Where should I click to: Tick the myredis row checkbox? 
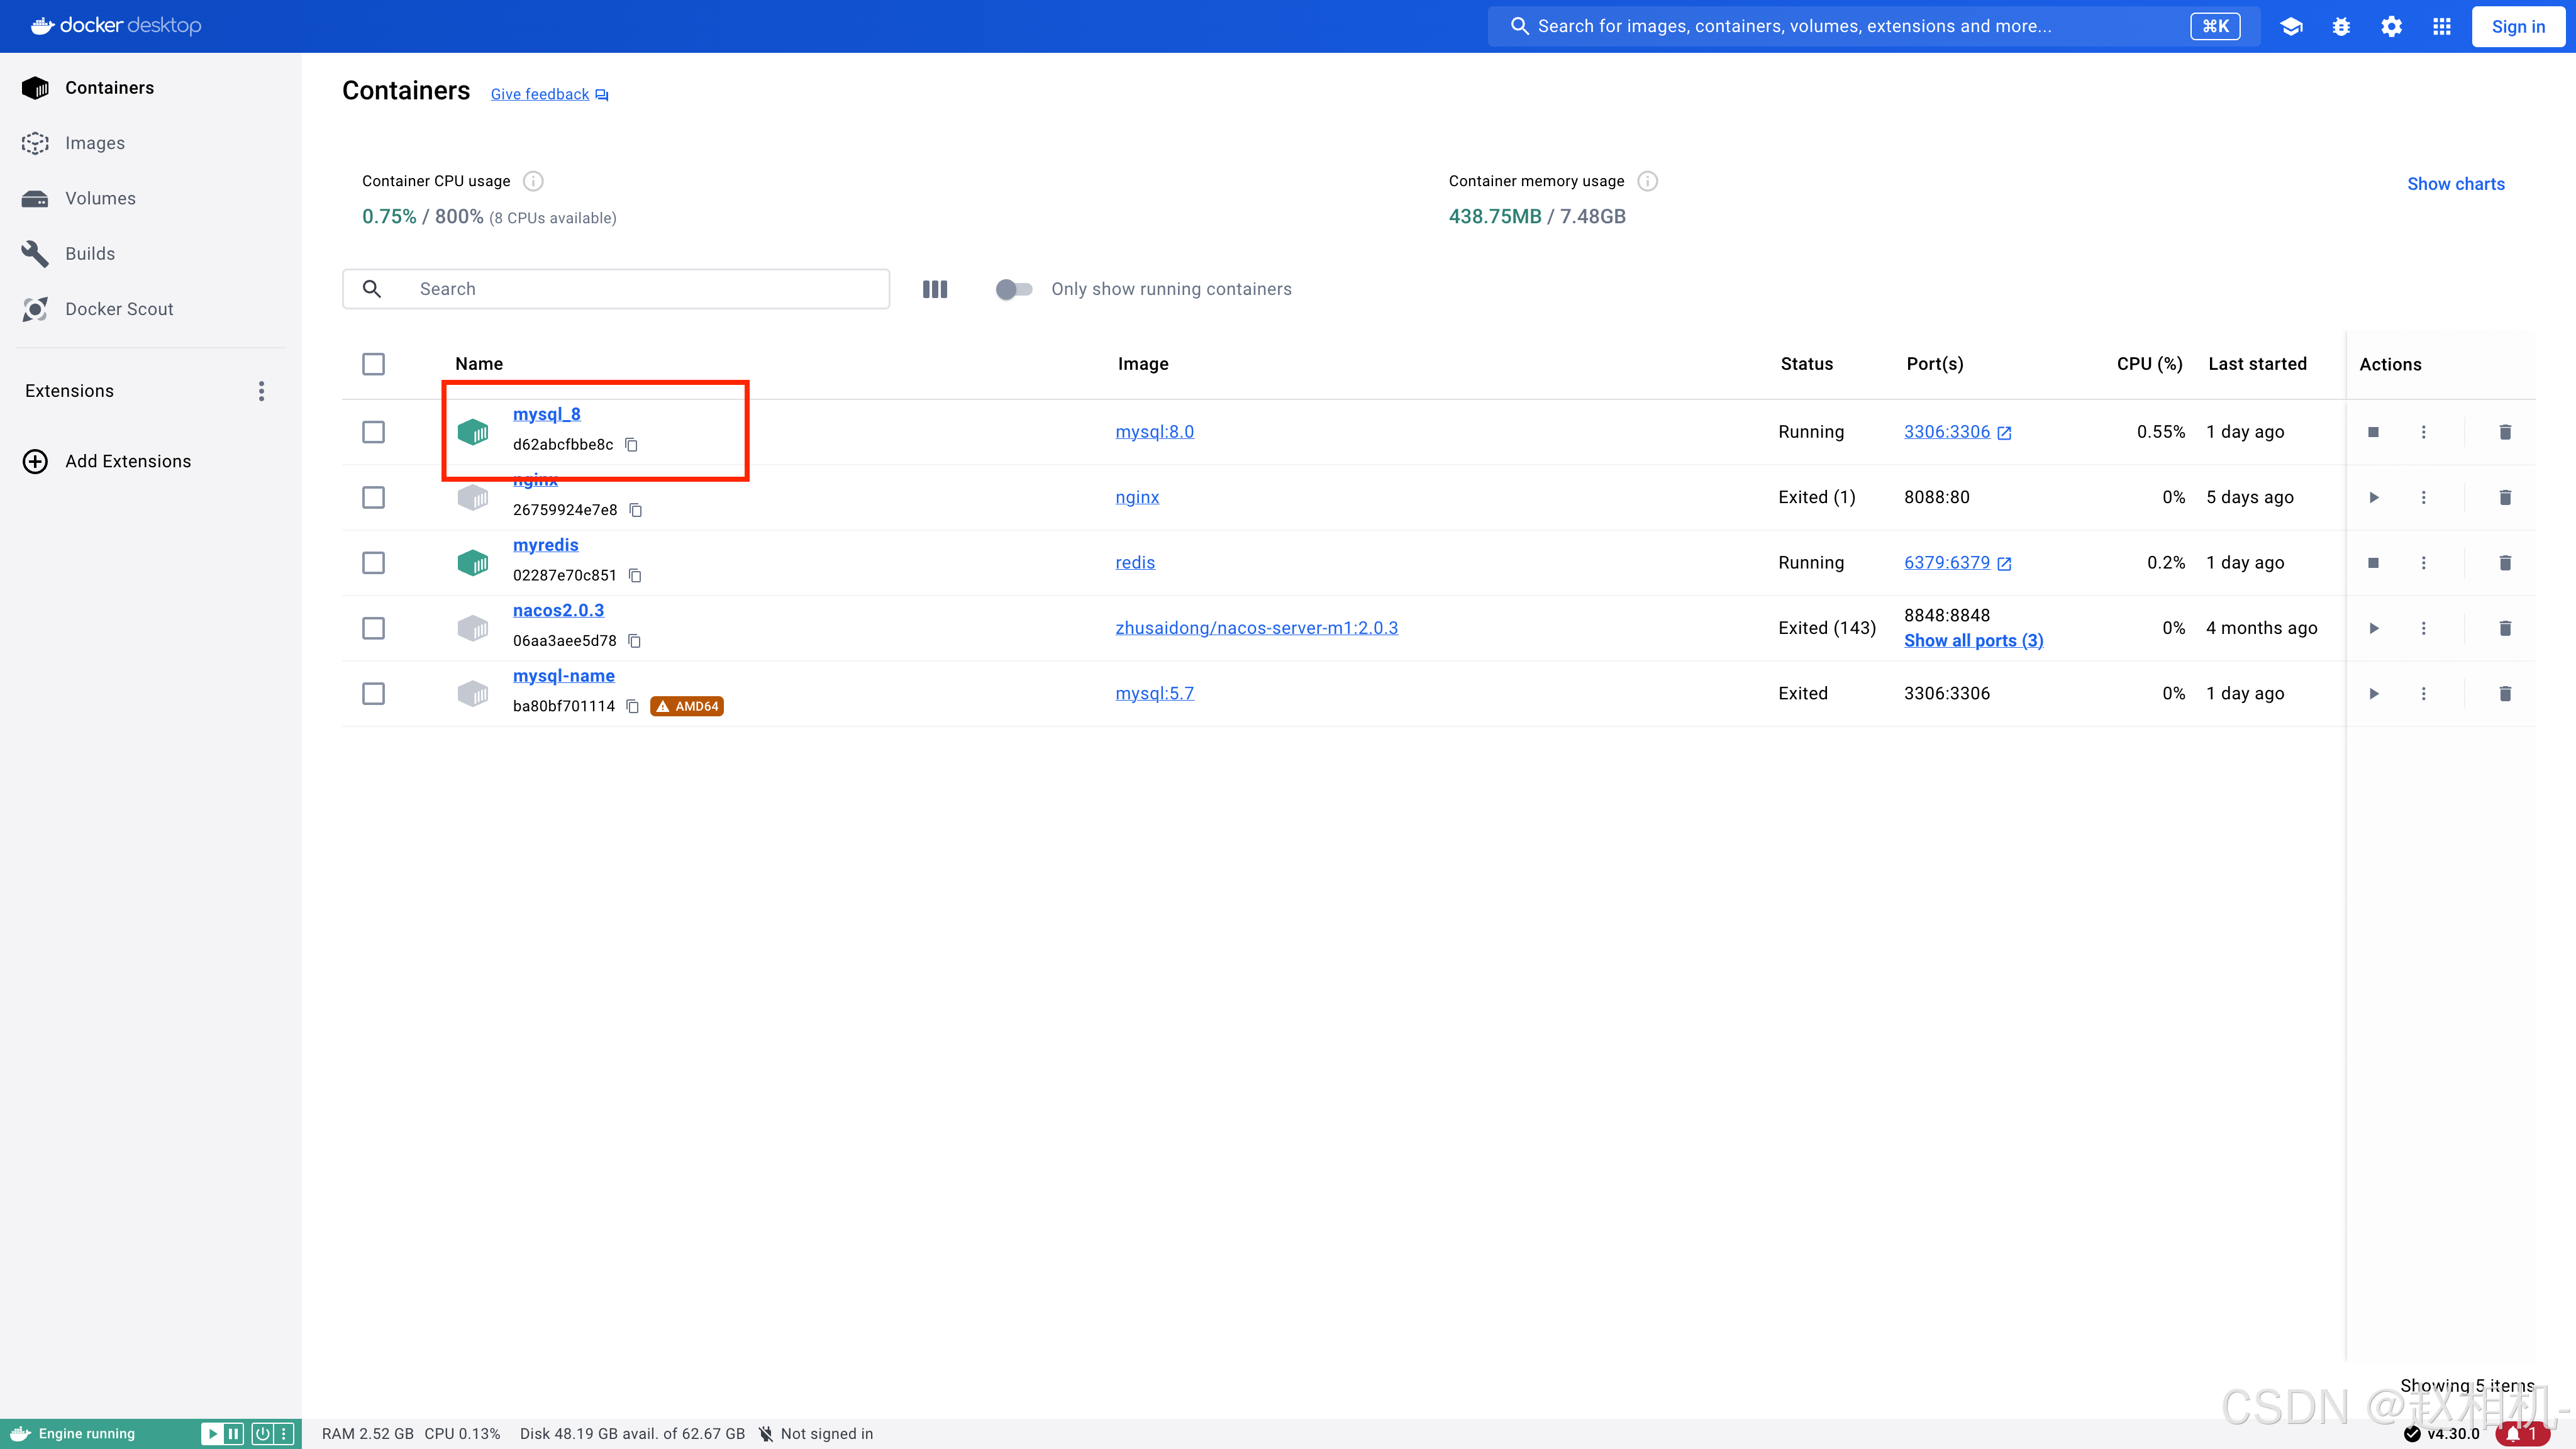(373, 563)
